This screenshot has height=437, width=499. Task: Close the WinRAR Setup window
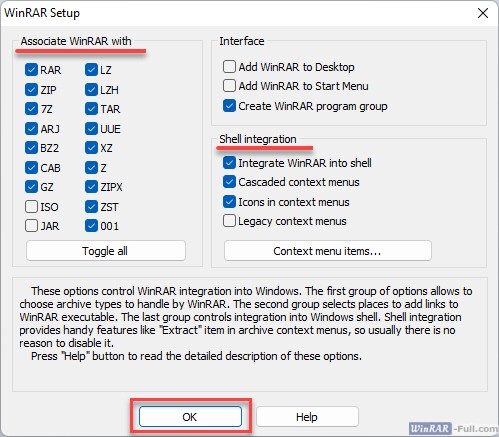[483, 13]
